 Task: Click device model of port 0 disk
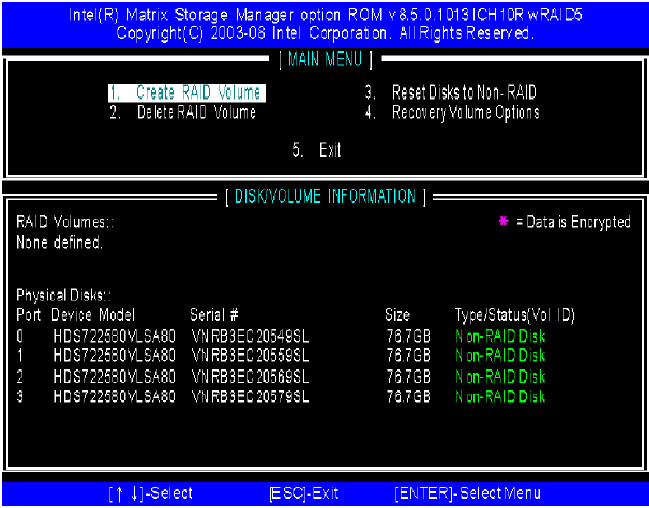pos(115,336)
